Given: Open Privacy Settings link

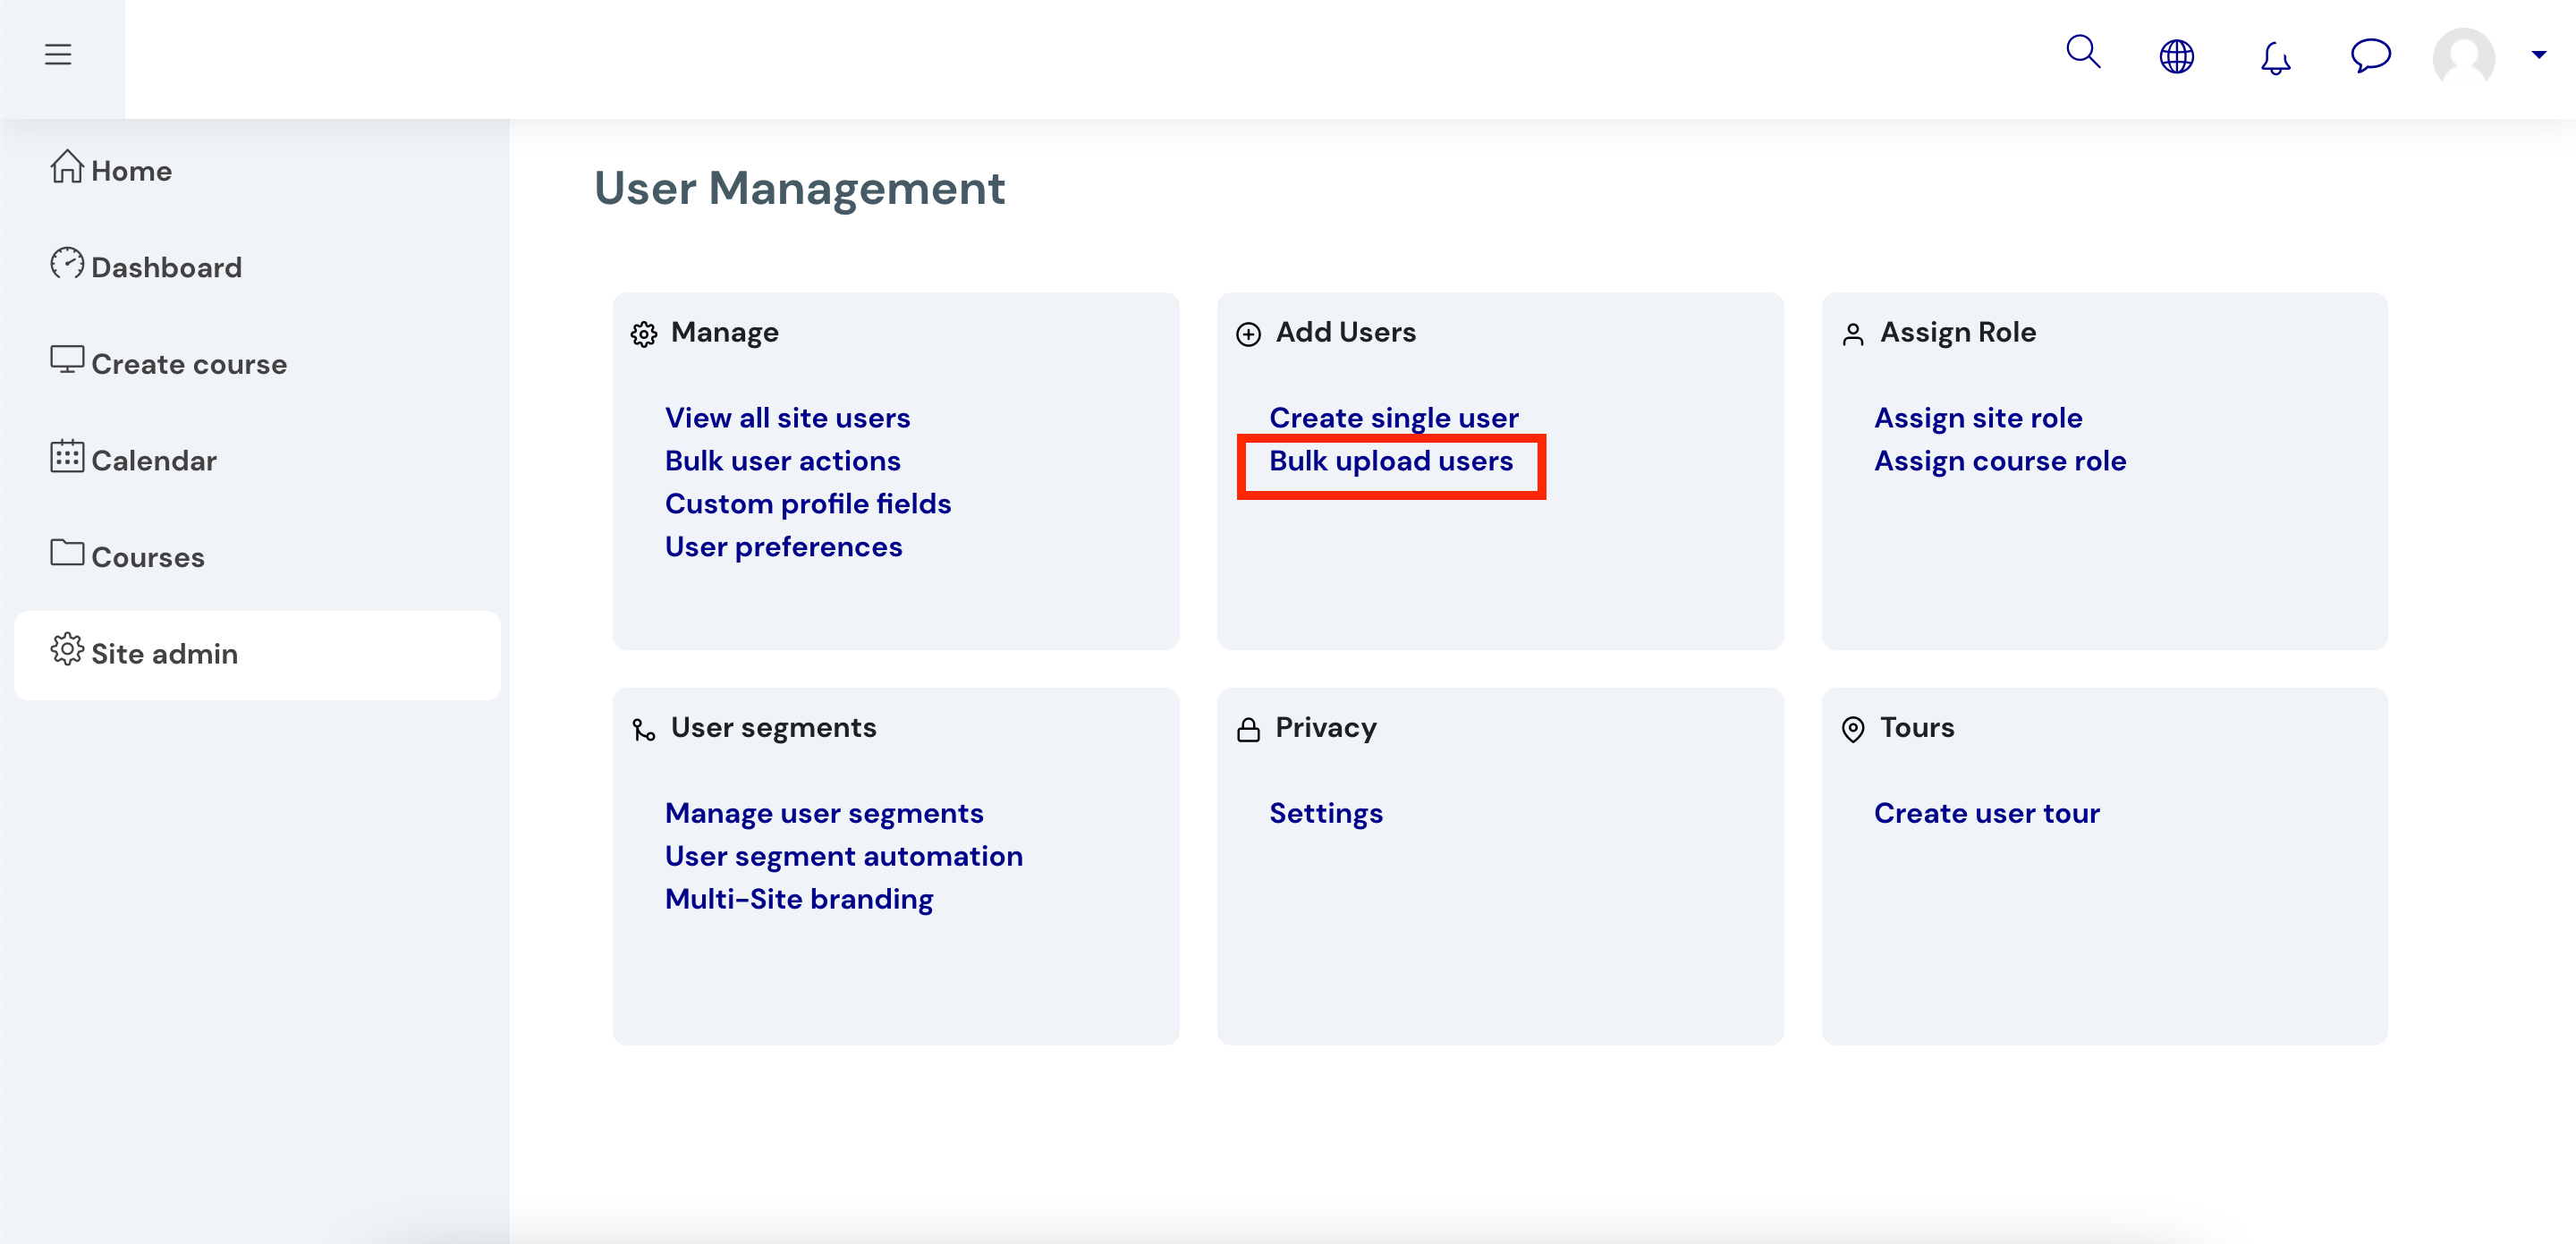Looking at the screenshot, I should coord(1325,814).
